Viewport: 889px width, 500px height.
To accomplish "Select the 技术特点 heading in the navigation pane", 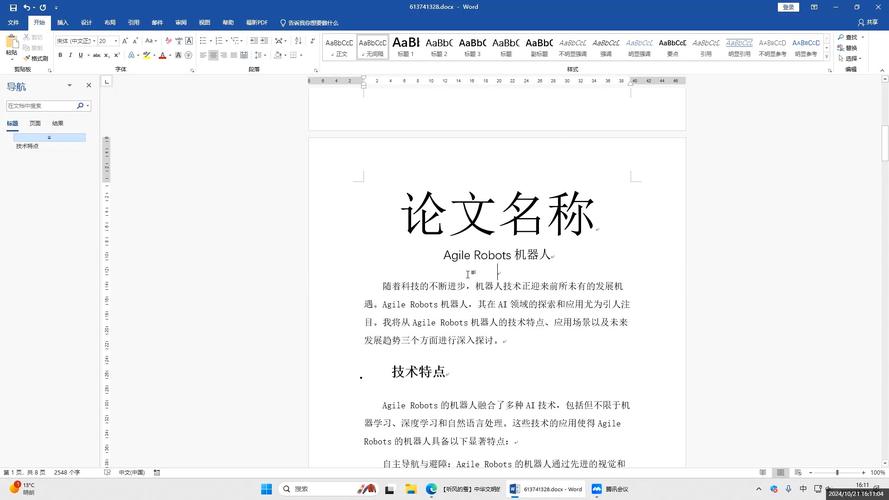I will point(27,146).
